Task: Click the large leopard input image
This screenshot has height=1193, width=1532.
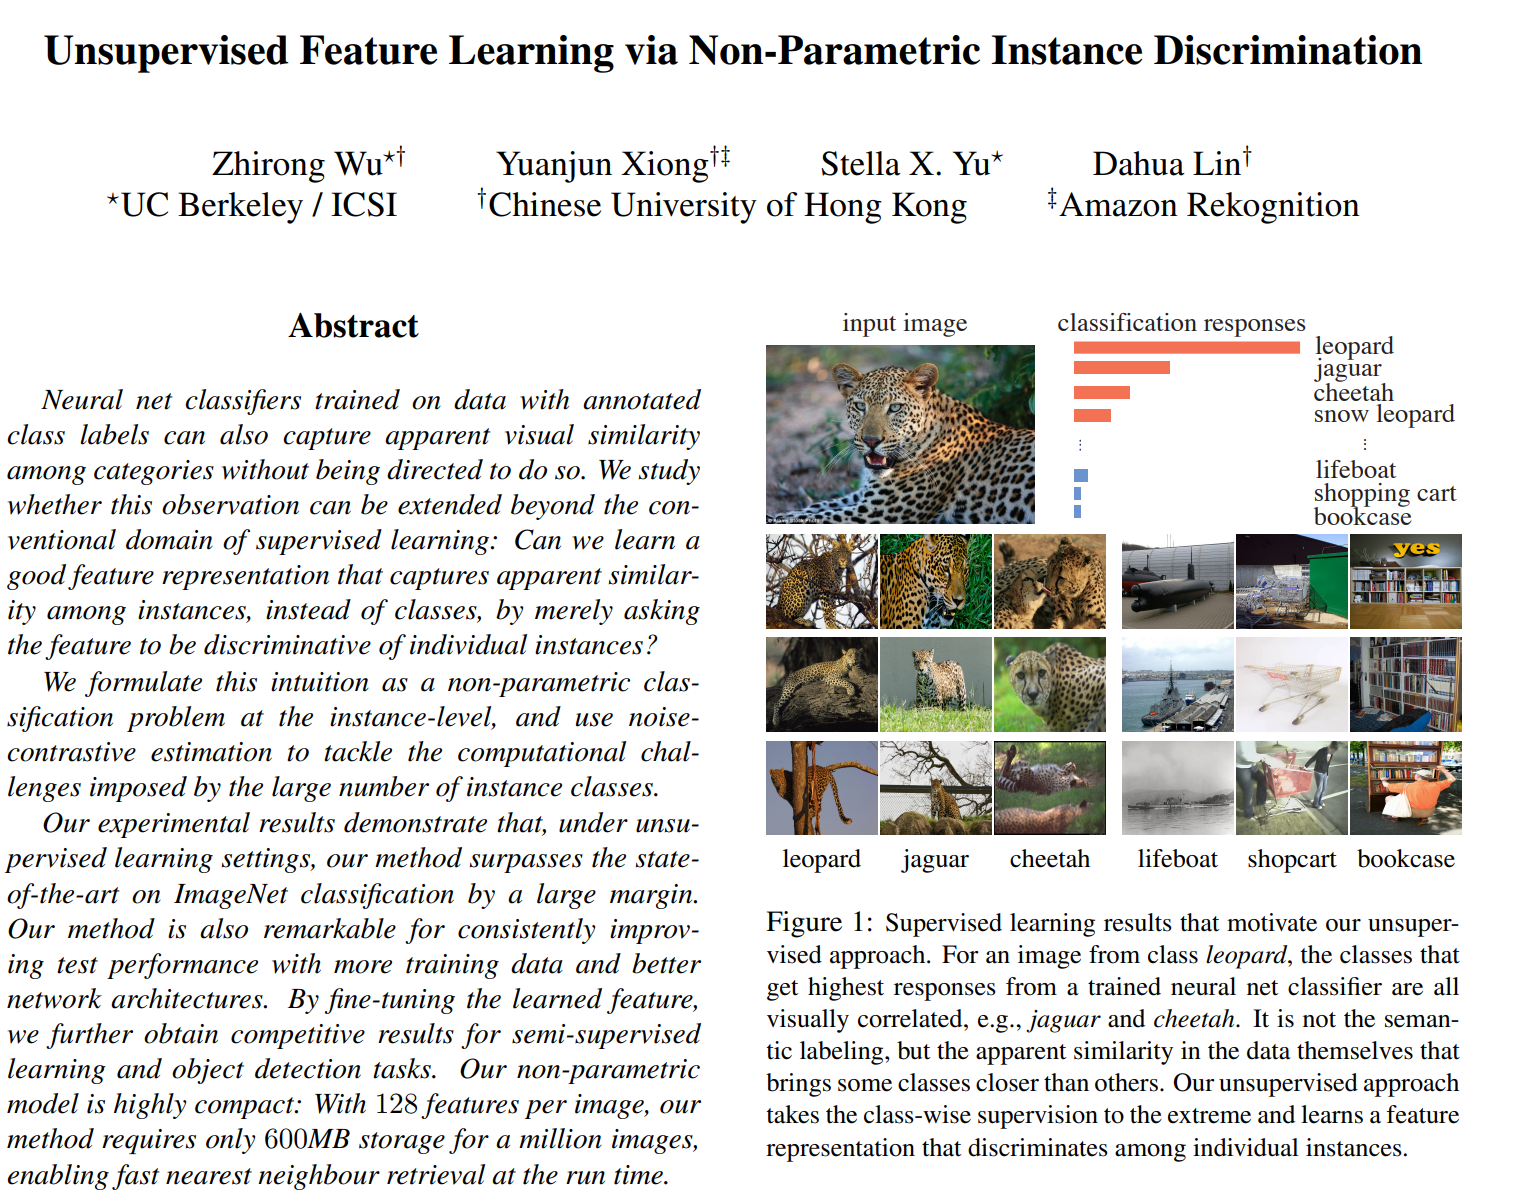Action: 900,434
